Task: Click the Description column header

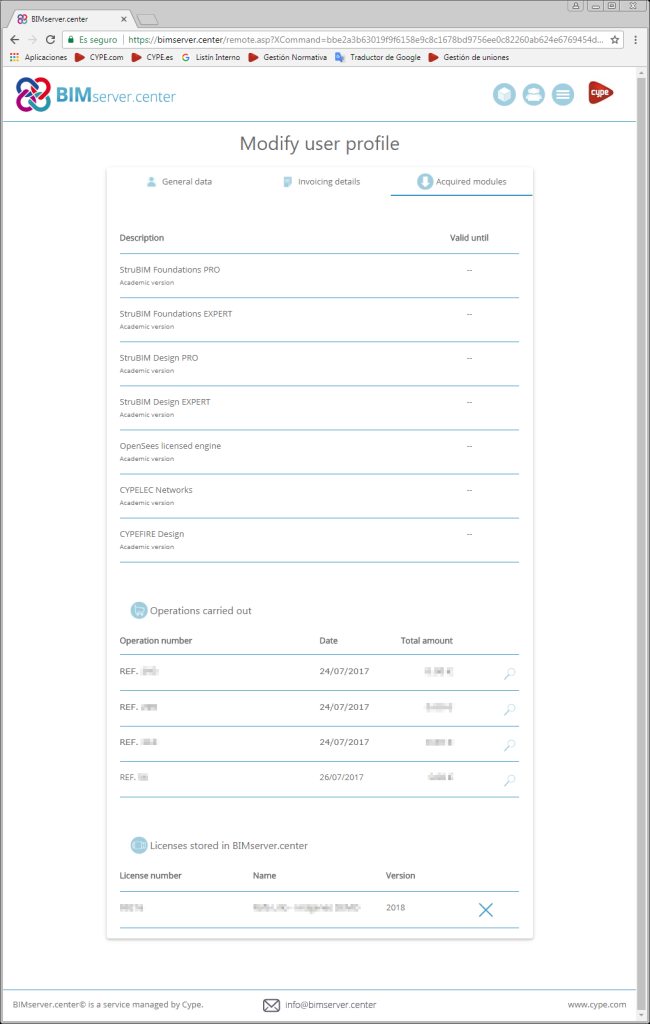Action: click(x=142, y=238)
